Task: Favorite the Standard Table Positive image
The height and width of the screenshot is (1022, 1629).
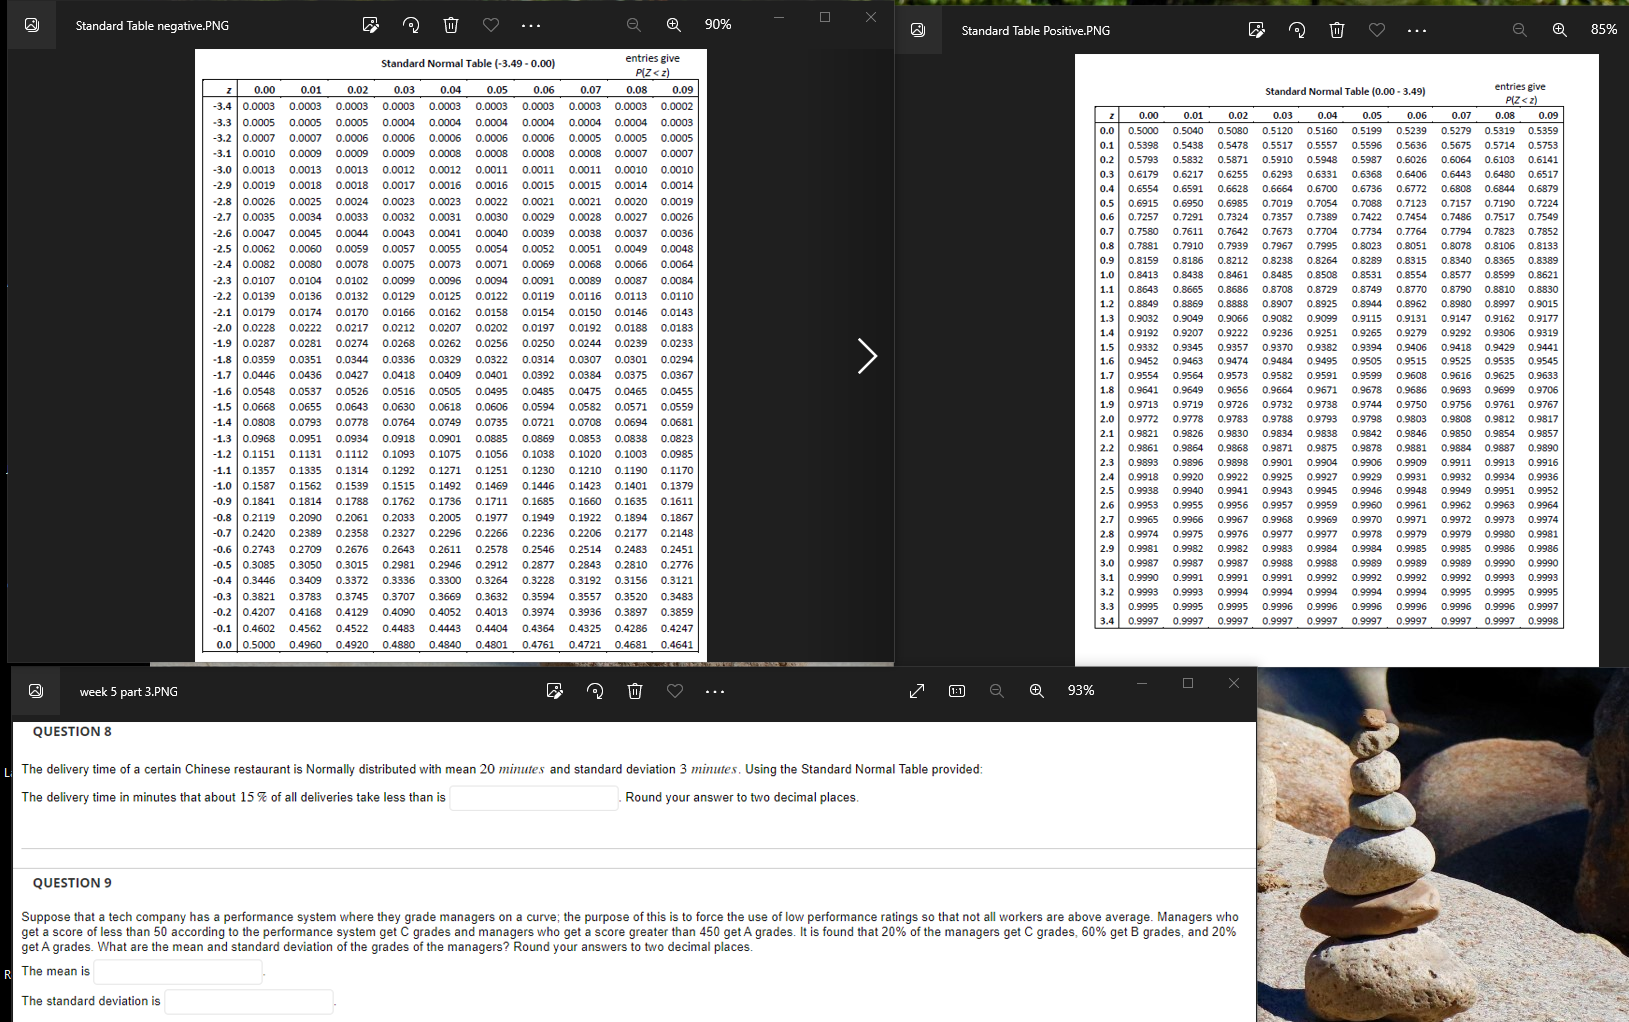Action: click(x=1377, y=30)
